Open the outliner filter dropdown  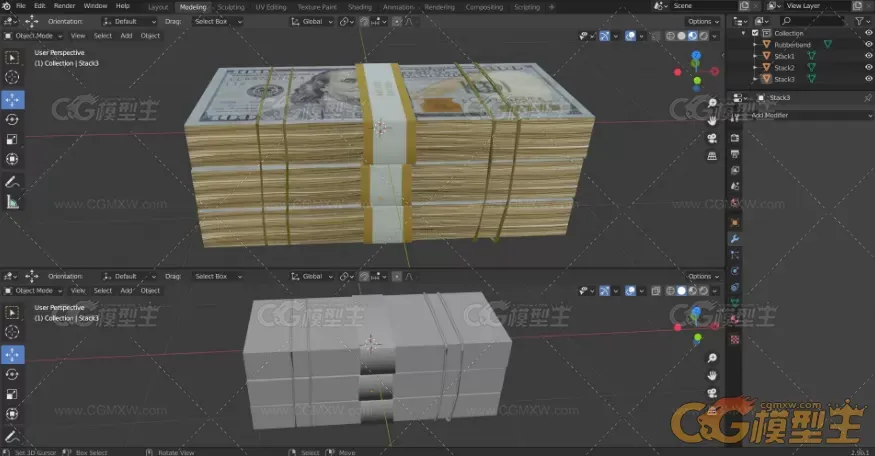coord(863,21)
